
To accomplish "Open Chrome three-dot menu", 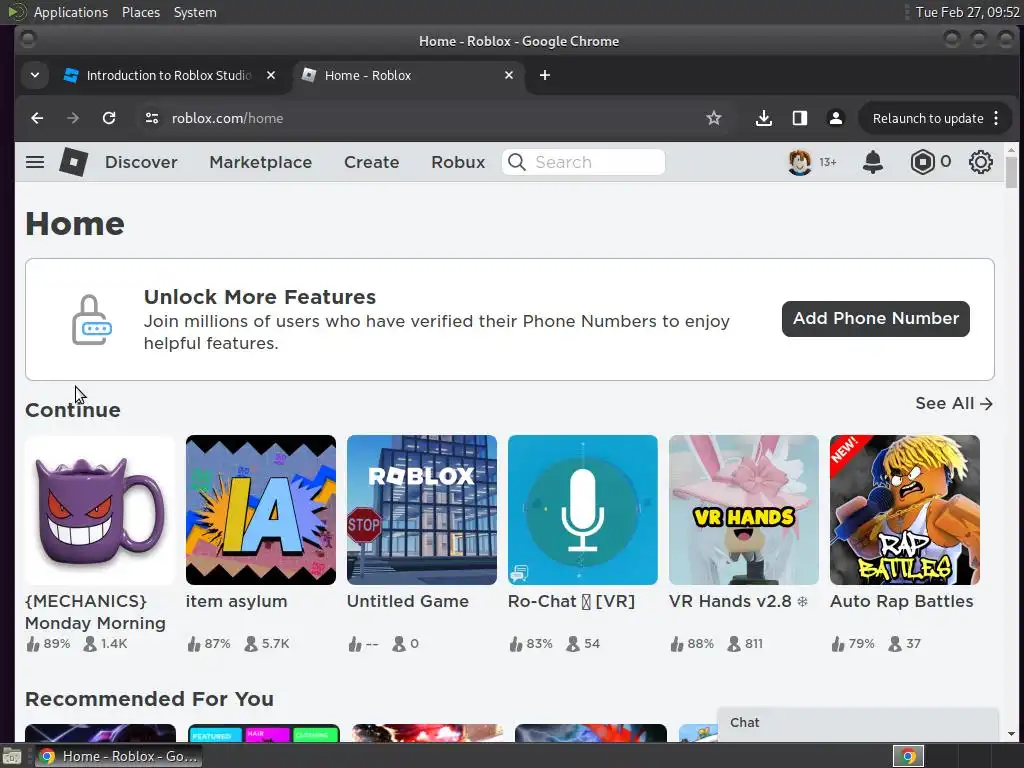I will 996,118.
